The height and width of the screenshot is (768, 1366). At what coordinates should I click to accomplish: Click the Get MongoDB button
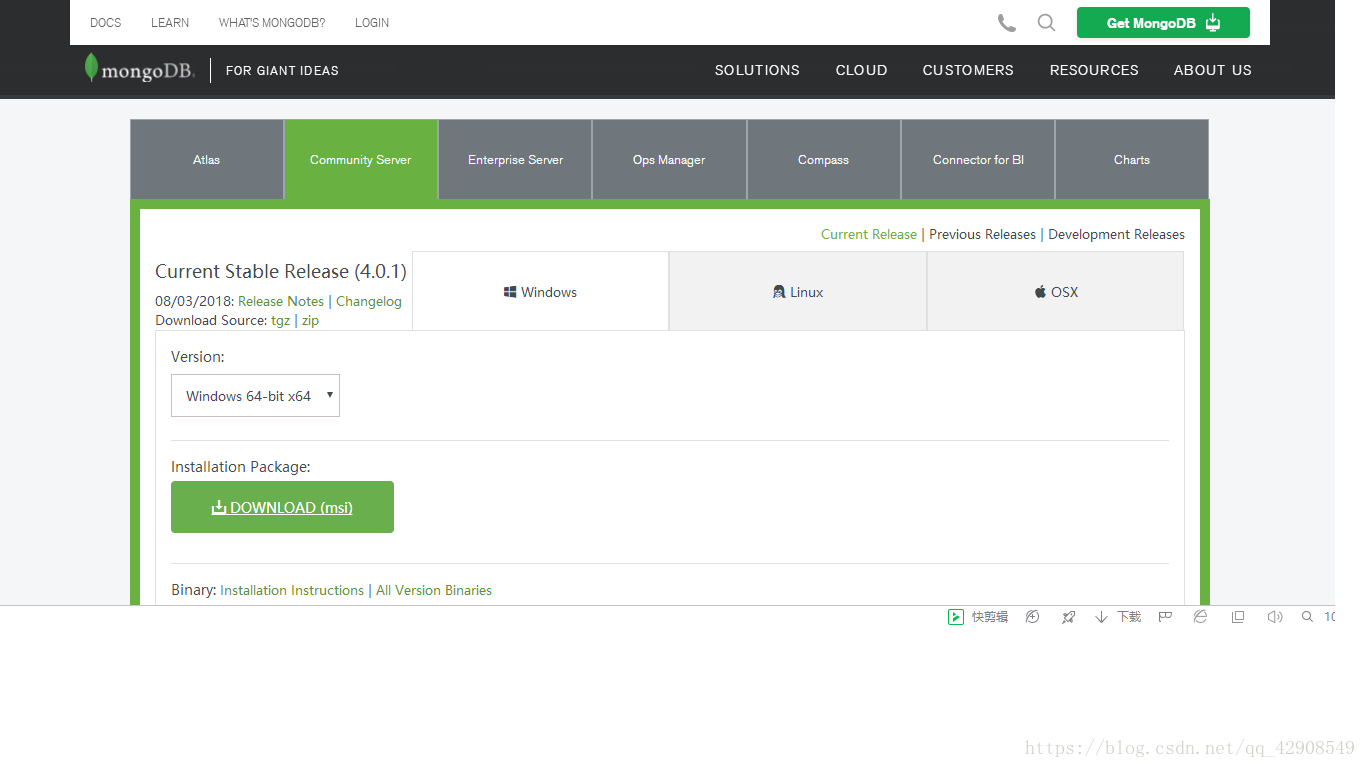coord(1163,23)
